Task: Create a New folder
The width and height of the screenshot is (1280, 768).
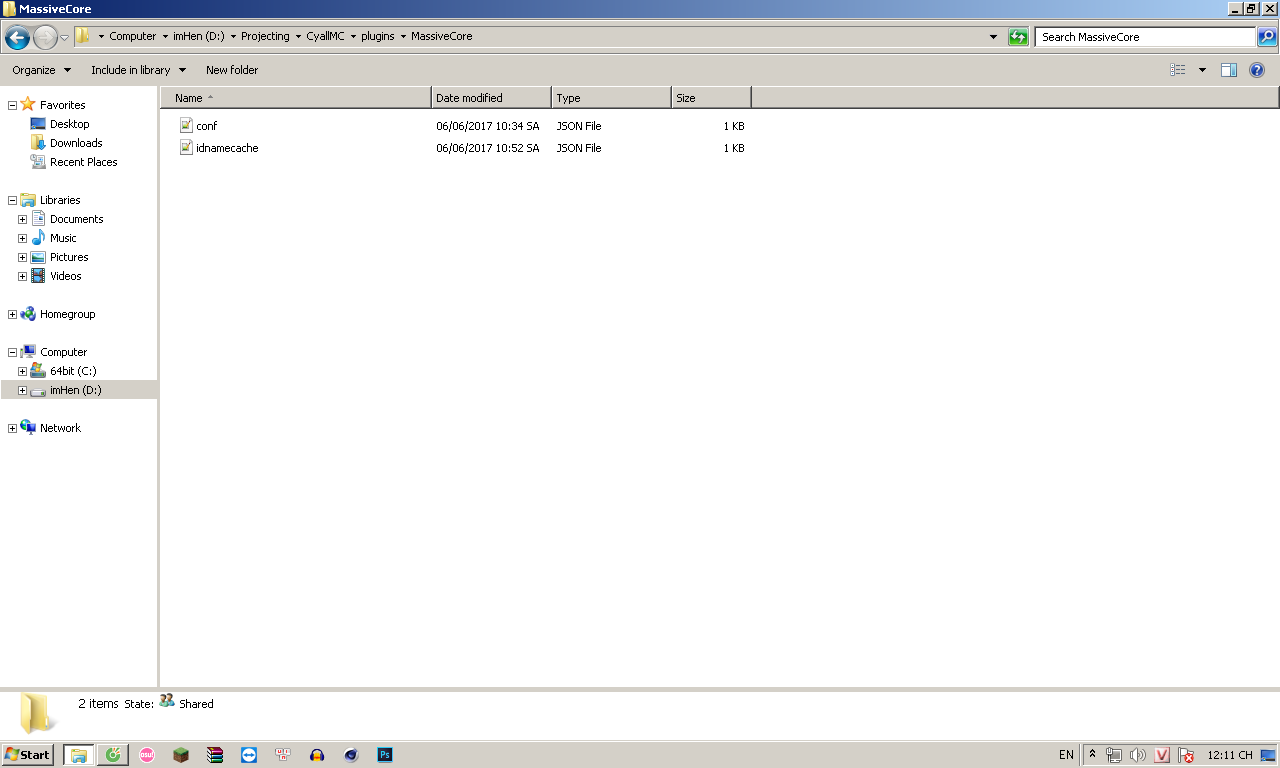Action: (x=232, y=70)
